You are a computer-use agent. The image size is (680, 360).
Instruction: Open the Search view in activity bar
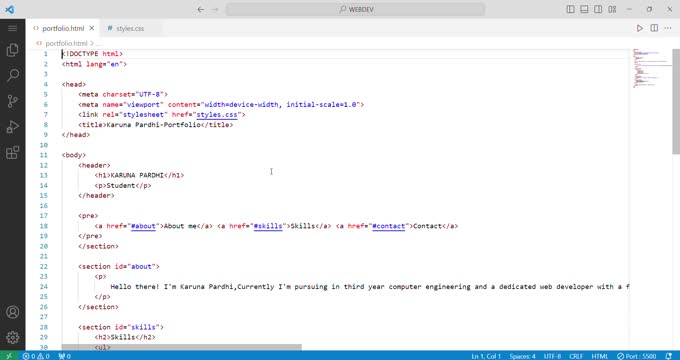click(13, 75)
